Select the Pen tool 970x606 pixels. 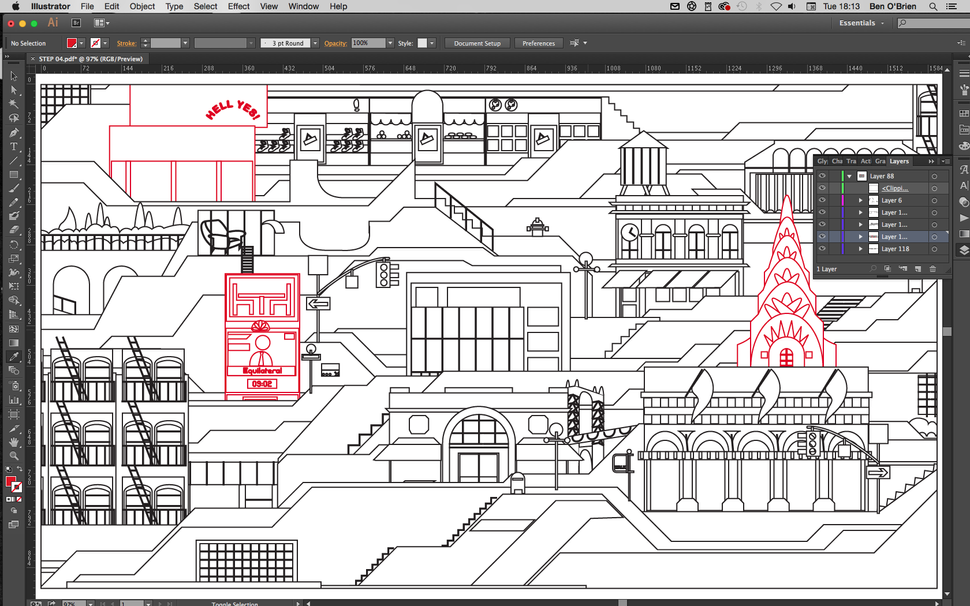pos(13,133)
